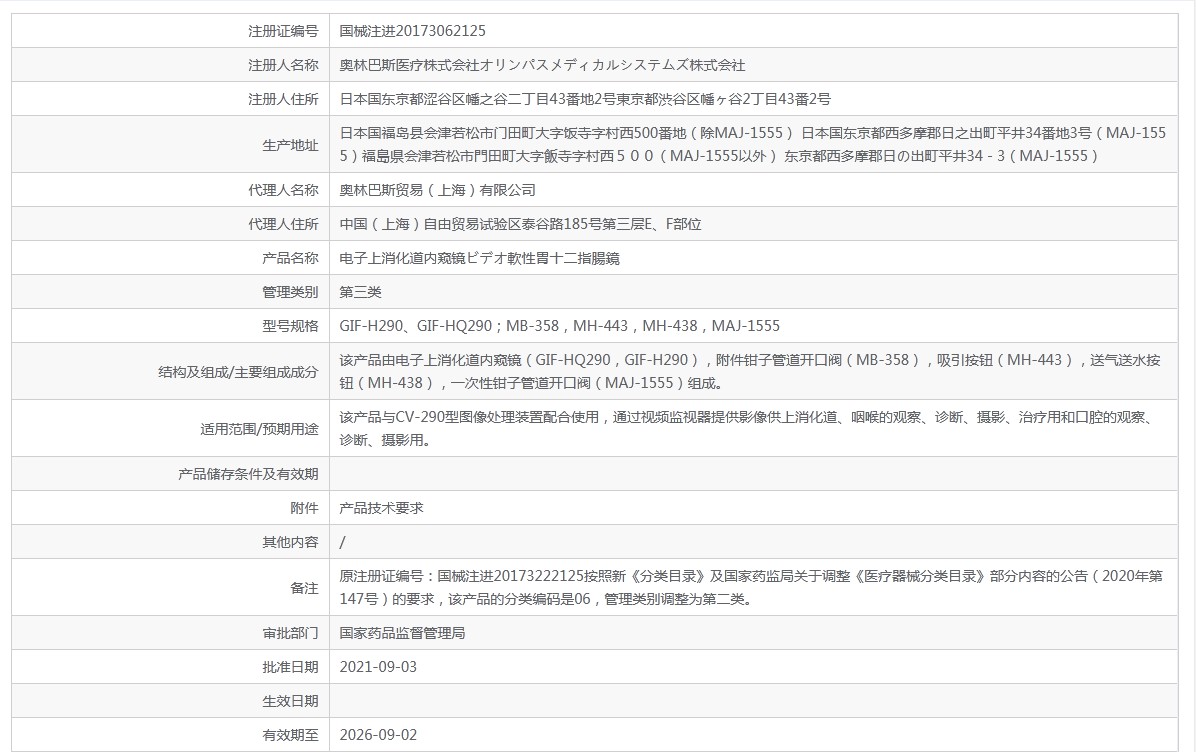Click the 有效期至 label
This screenshot has height=752, width=1196.
(290, 735)
